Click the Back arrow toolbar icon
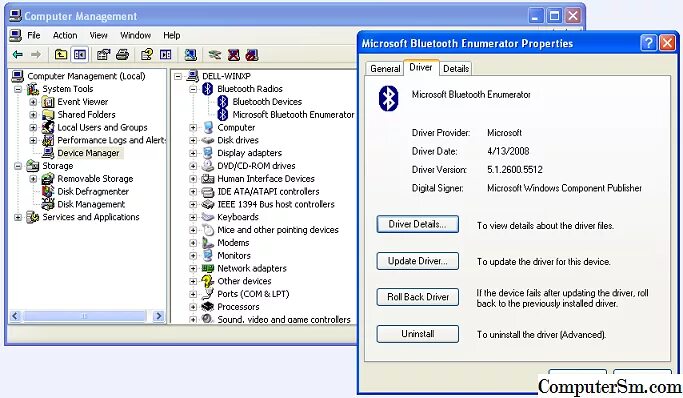The image size is (683, 398). click(17, 54)
